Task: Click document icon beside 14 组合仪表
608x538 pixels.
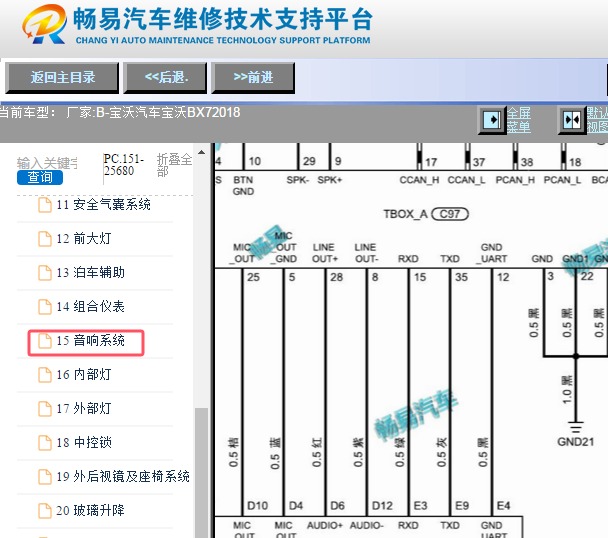Action: click(x=45, y=306)
